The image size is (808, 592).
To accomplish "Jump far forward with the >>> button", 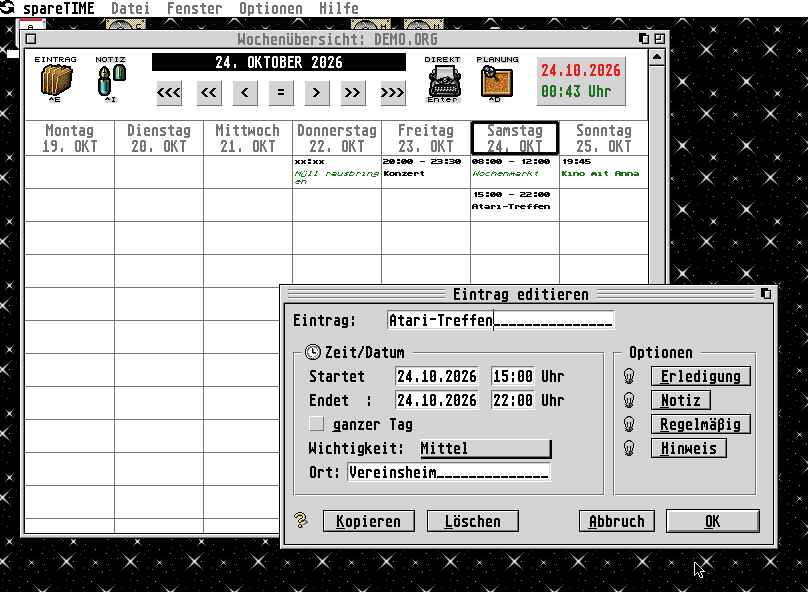I will (393, 93).
